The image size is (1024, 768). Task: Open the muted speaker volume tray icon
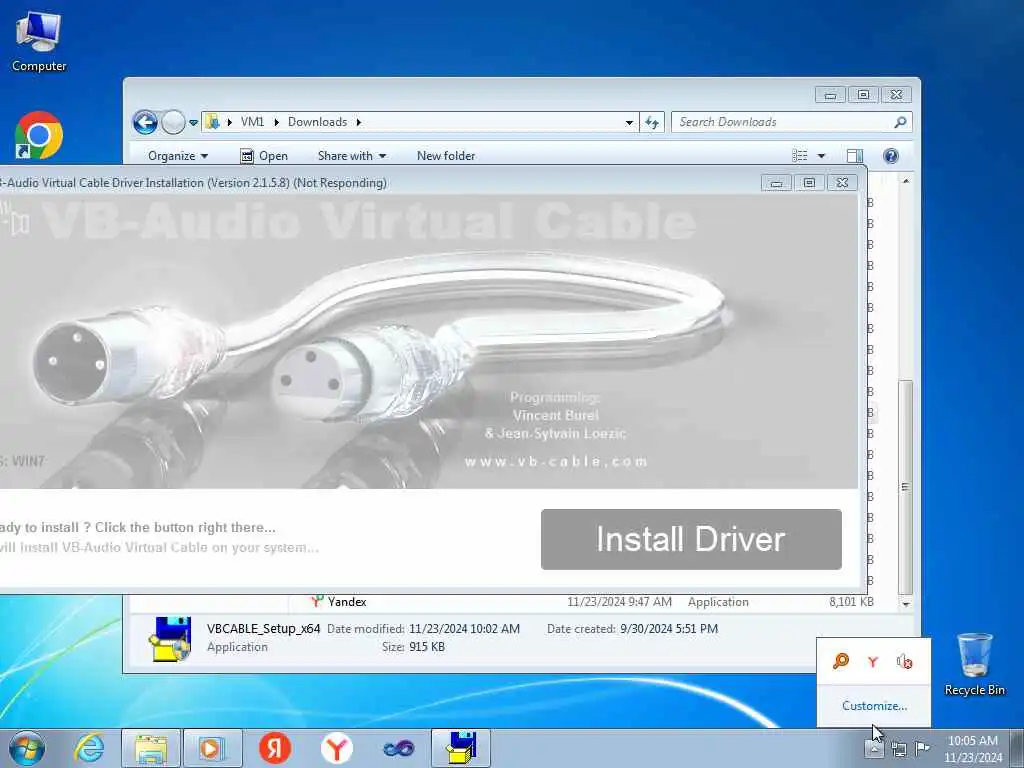point(904,662)
